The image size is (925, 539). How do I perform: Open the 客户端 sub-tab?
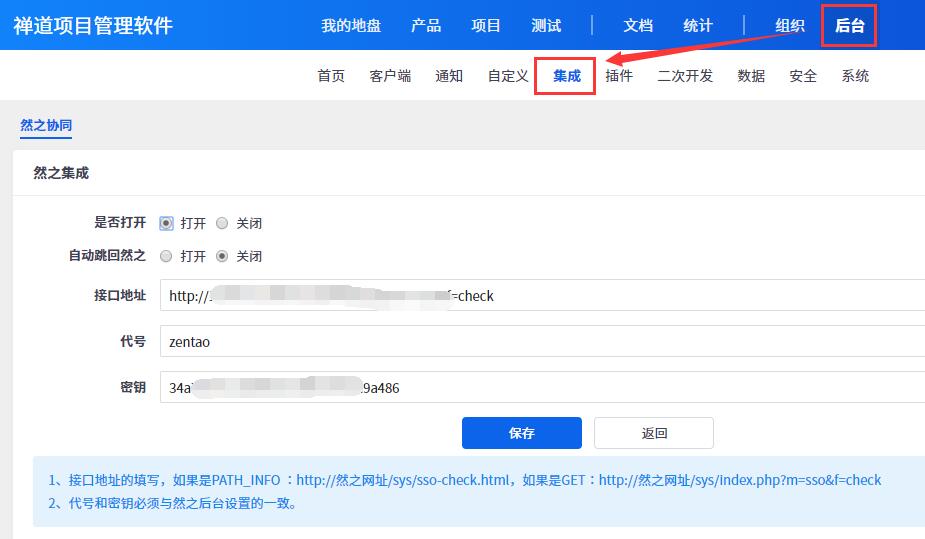390,75
